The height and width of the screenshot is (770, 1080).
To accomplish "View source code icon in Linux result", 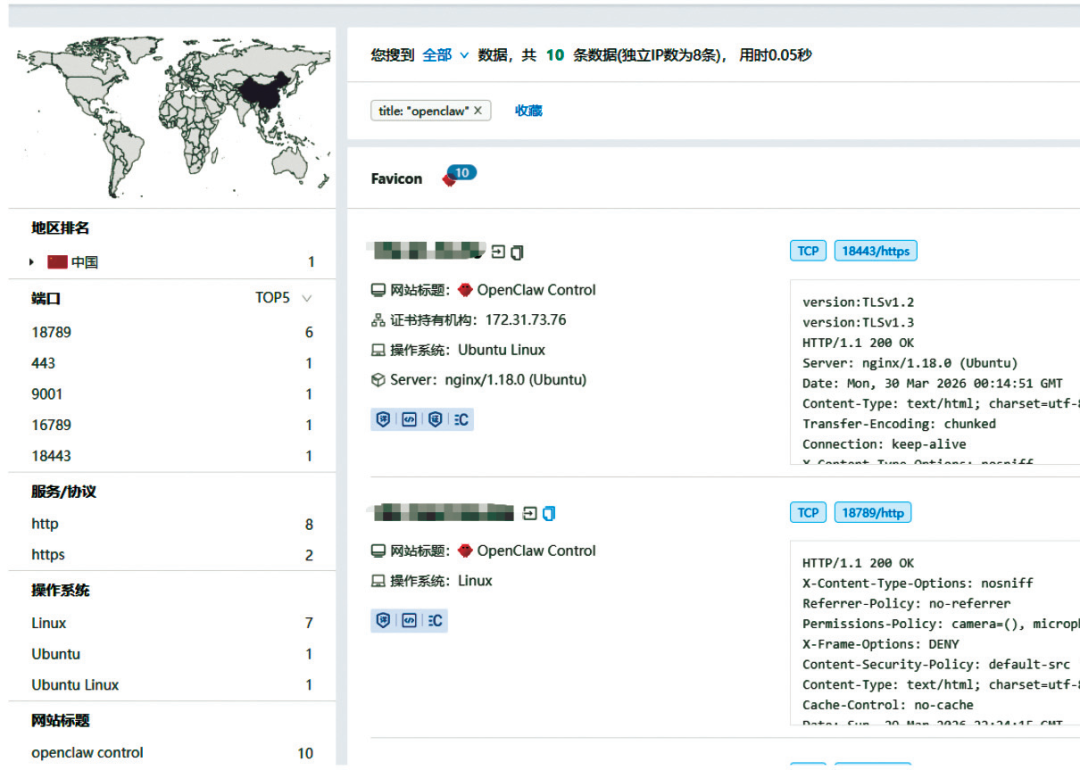I will coord(409,621).
